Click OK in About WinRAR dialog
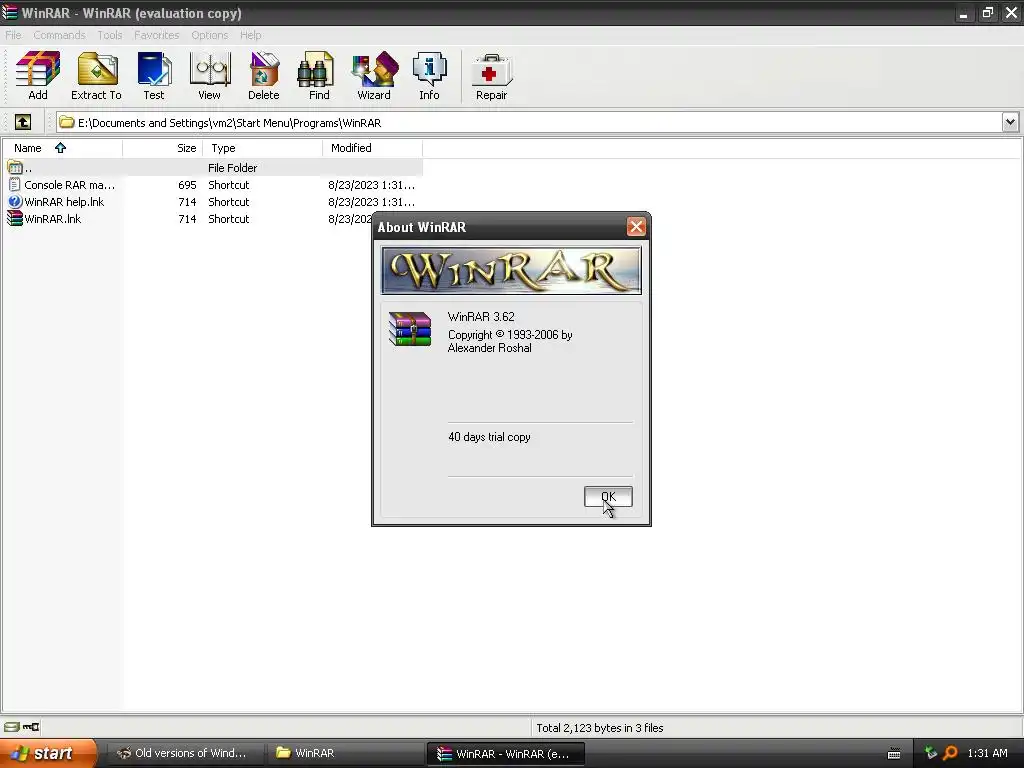The width and height of the screenshot is (1024, 768). point(608,496)
